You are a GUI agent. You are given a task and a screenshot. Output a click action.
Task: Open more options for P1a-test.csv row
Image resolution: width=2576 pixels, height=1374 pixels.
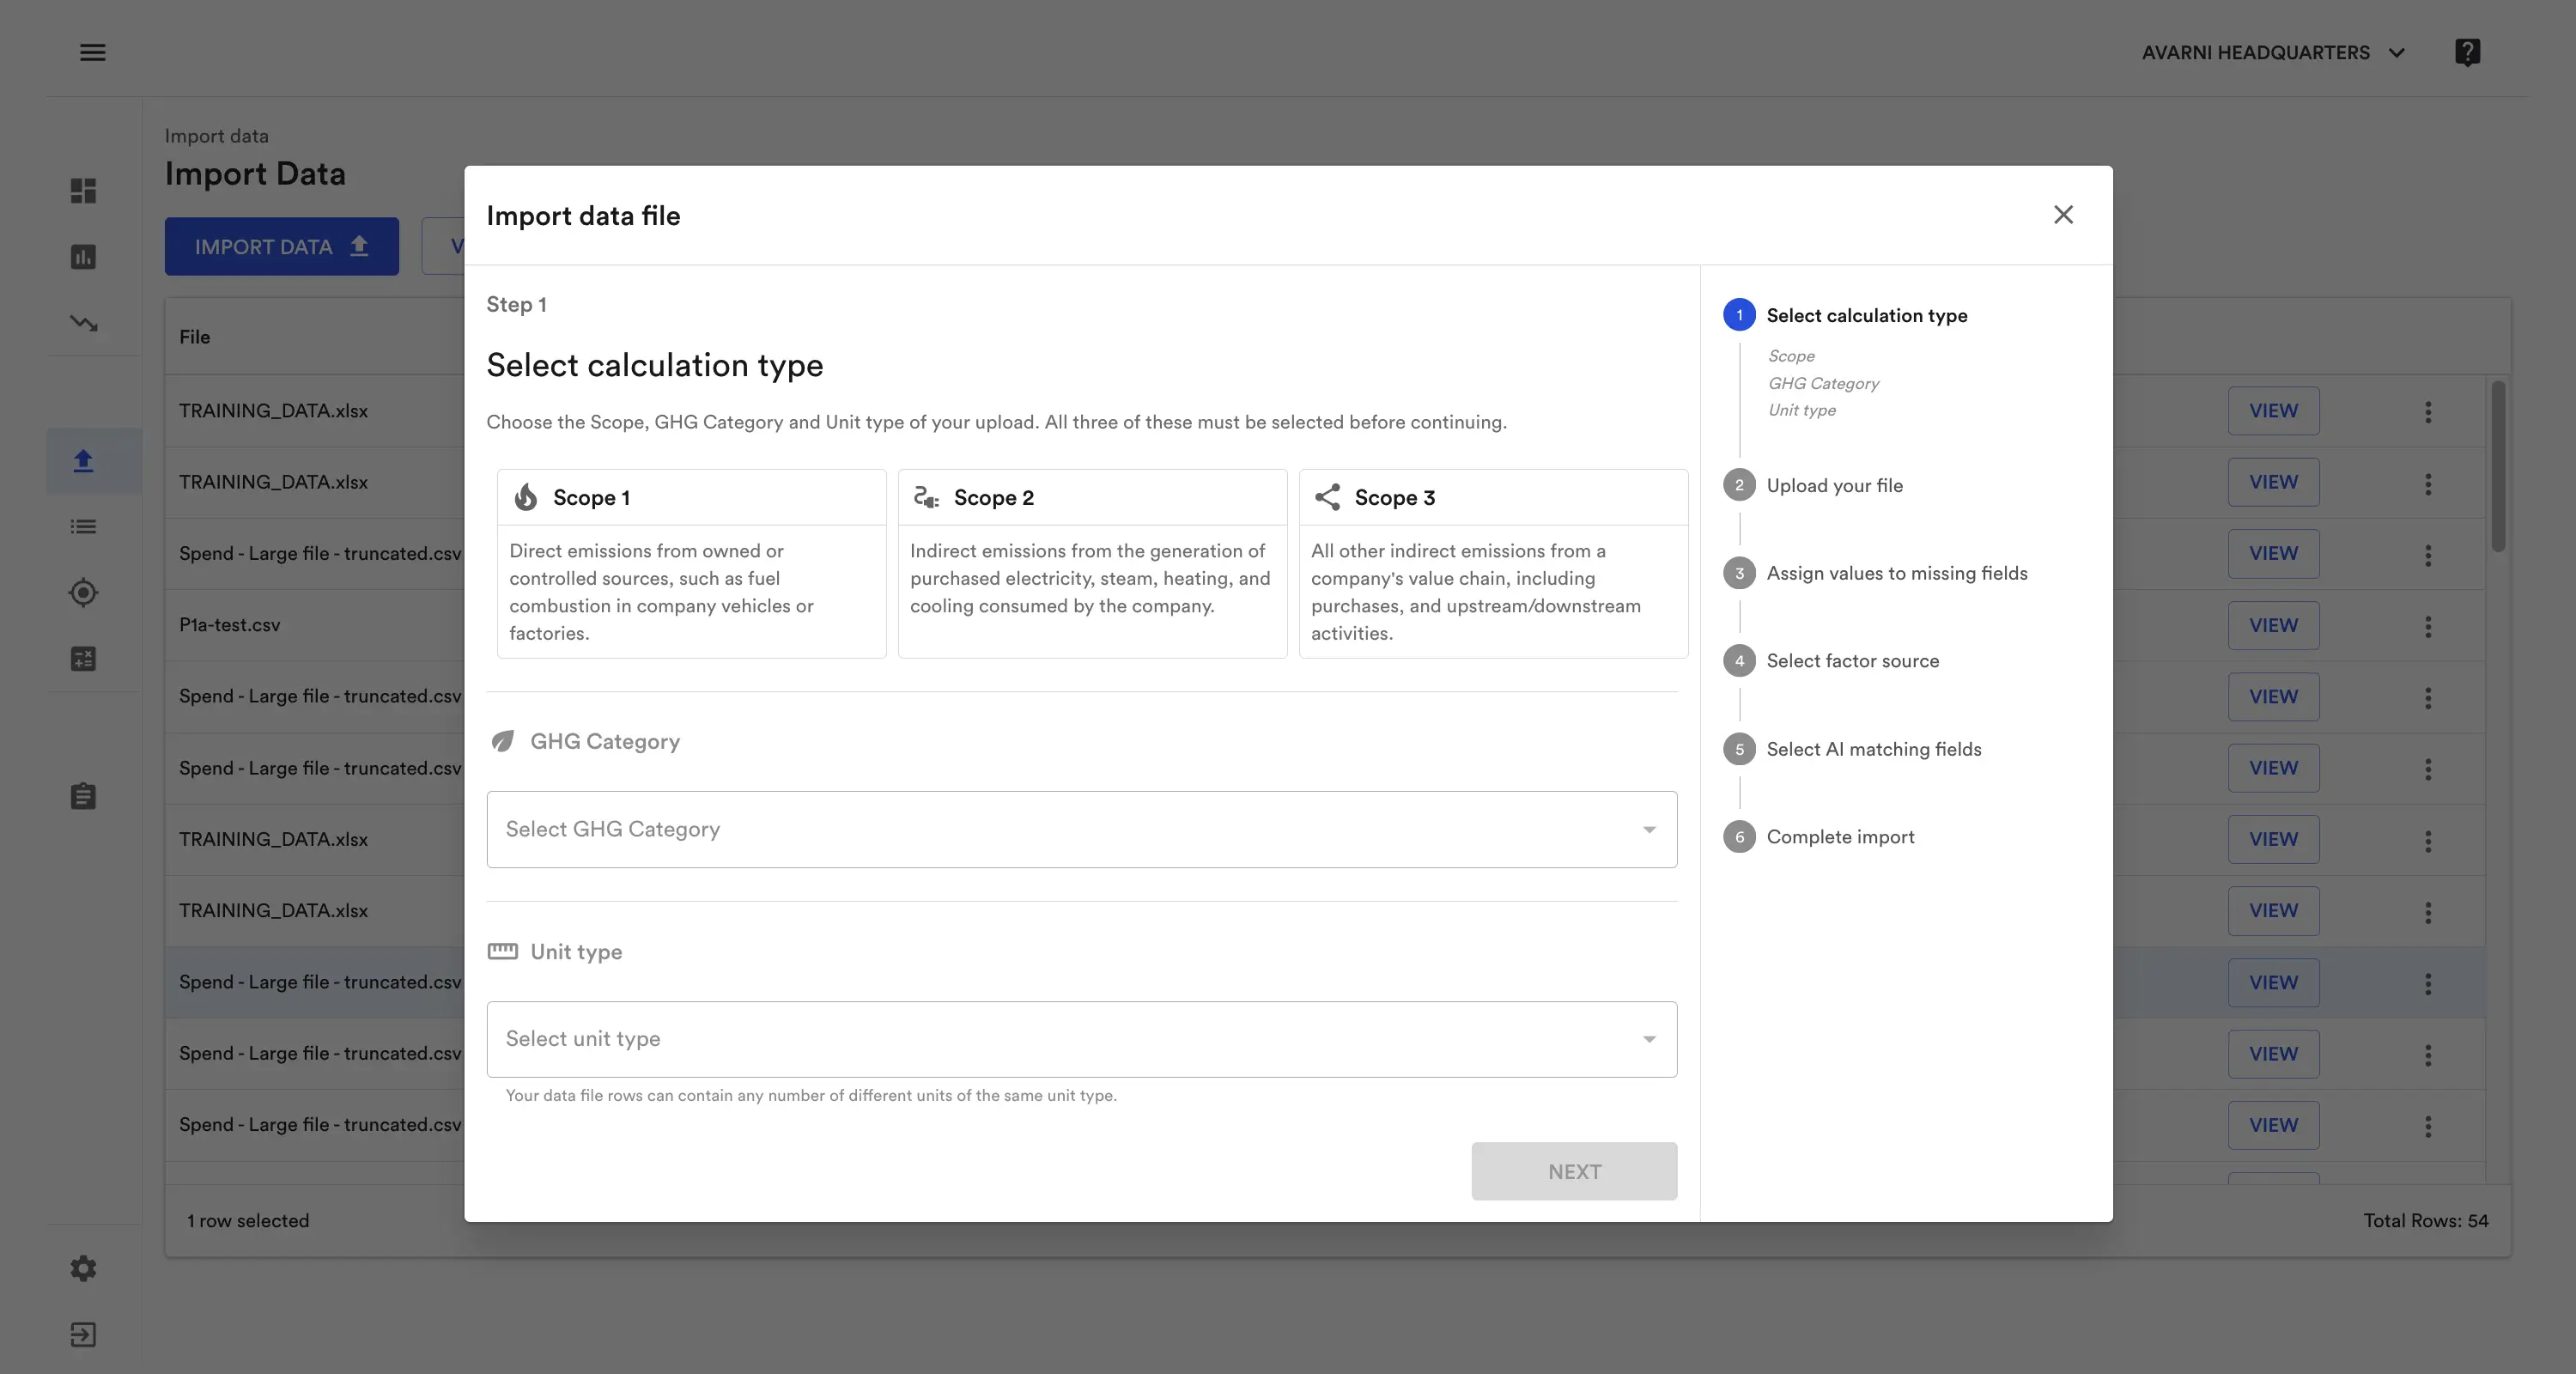2428,626
